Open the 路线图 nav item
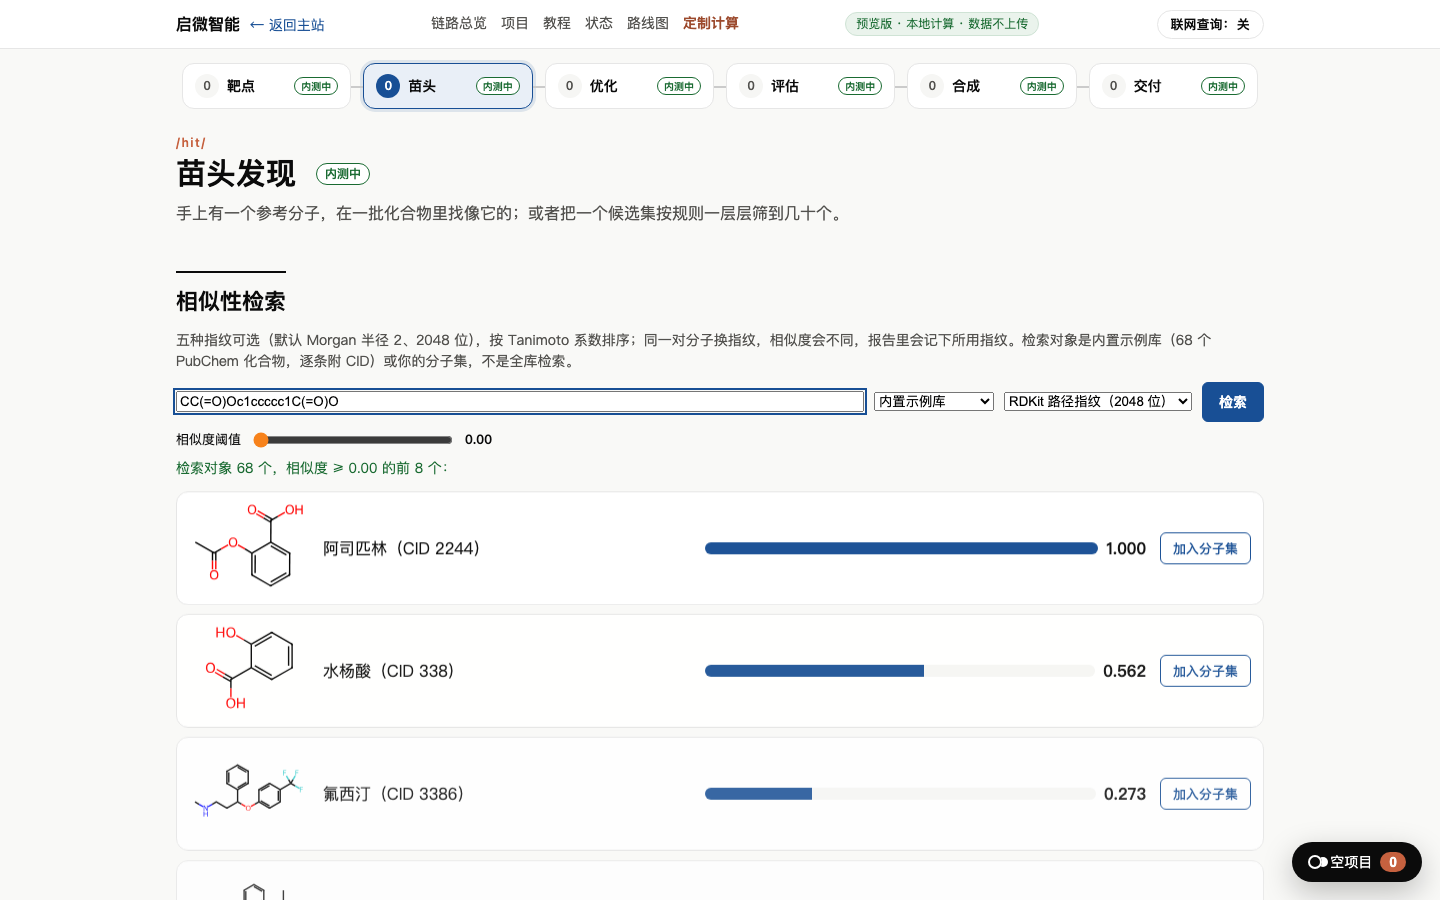 tap(648, 23)
